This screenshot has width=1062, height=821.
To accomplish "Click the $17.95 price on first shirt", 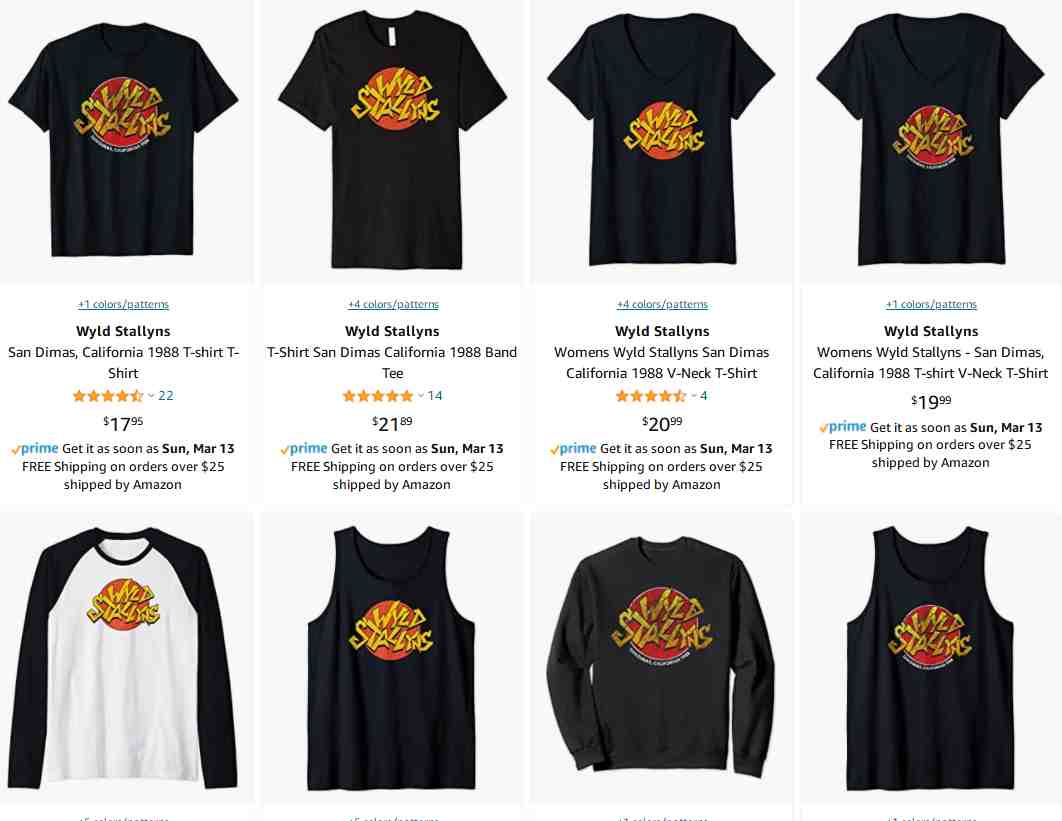I will pos(123,423).
